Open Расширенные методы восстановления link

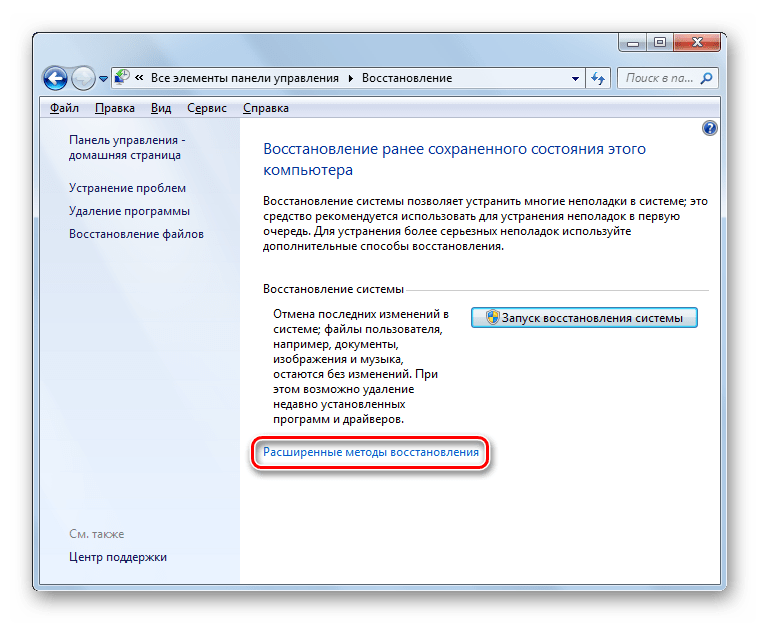371,452
